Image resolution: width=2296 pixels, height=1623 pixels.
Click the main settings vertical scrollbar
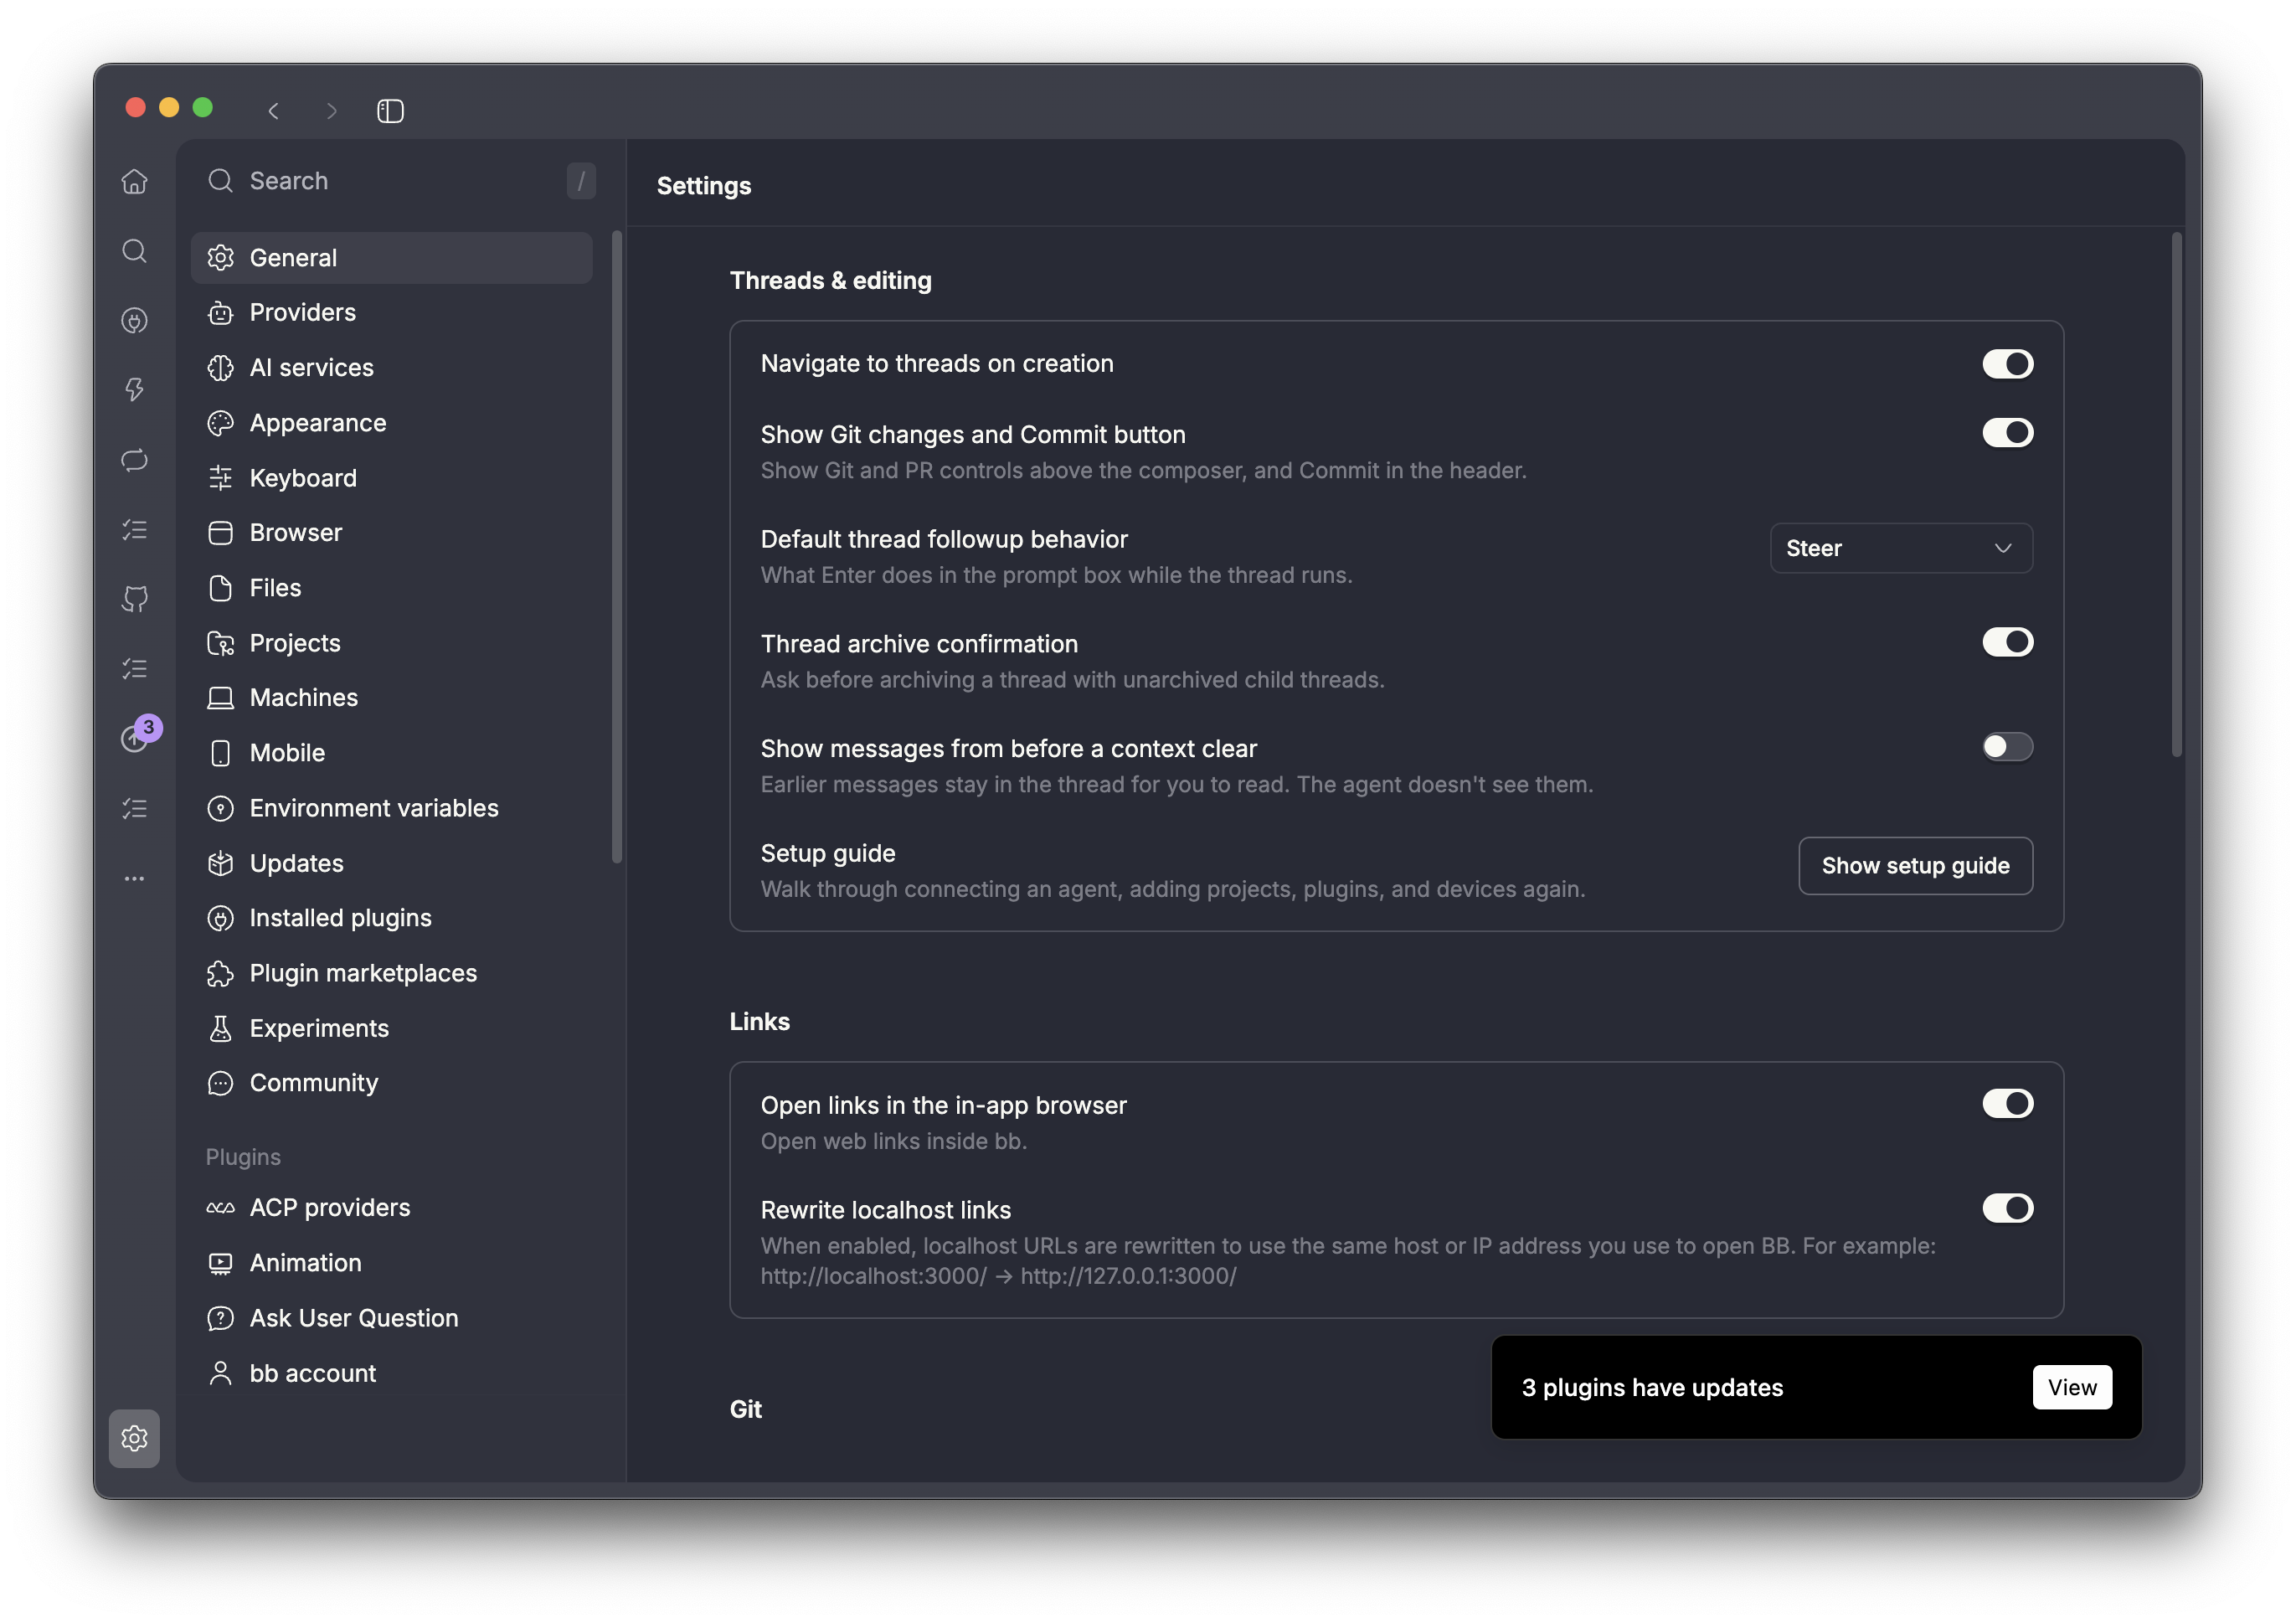[2176, 495]
